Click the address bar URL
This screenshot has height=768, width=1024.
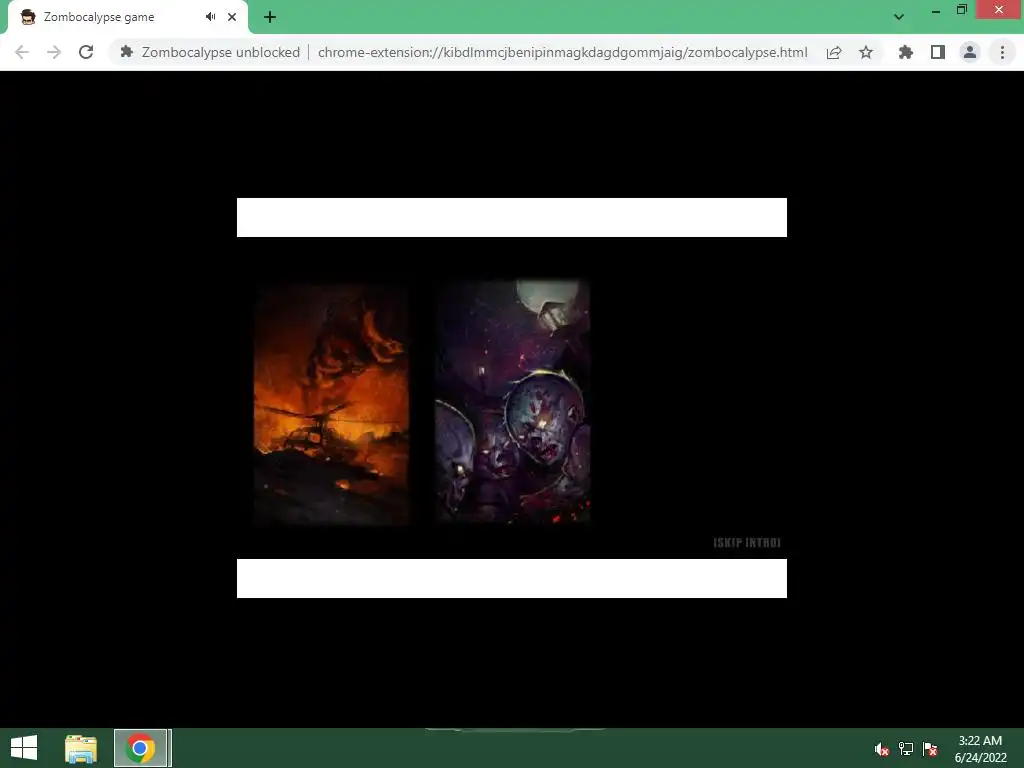562,52
